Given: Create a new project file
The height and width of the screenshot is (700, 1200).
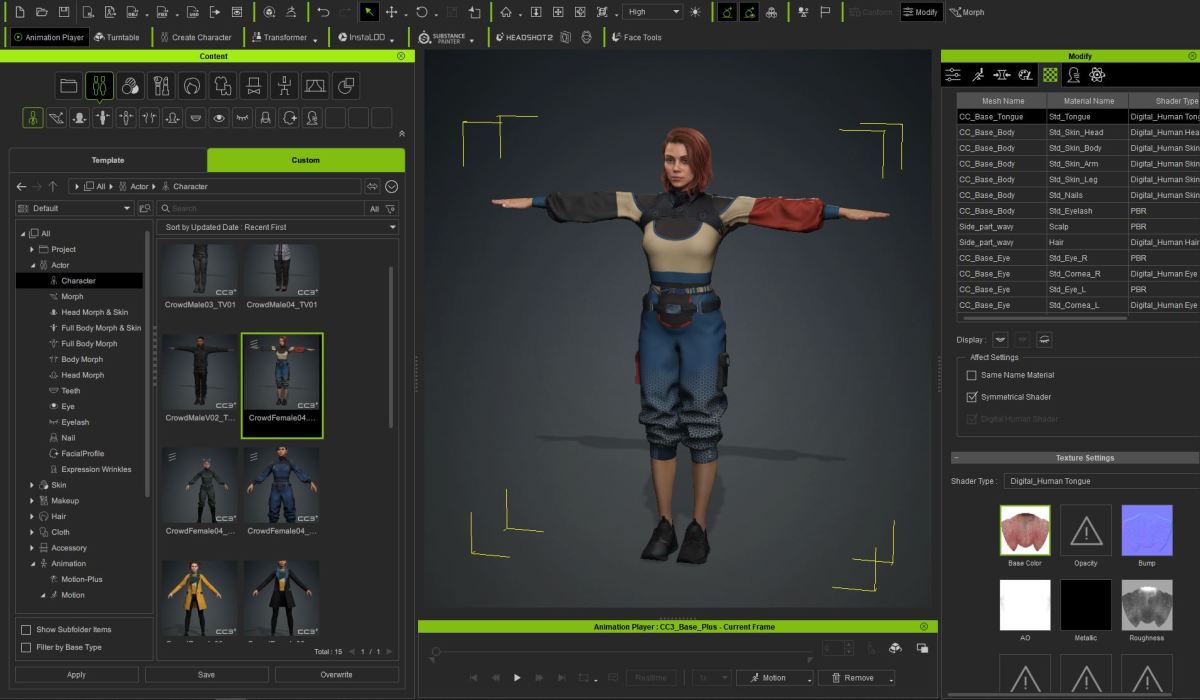Looking at the screenshot, I should point(19,12).
